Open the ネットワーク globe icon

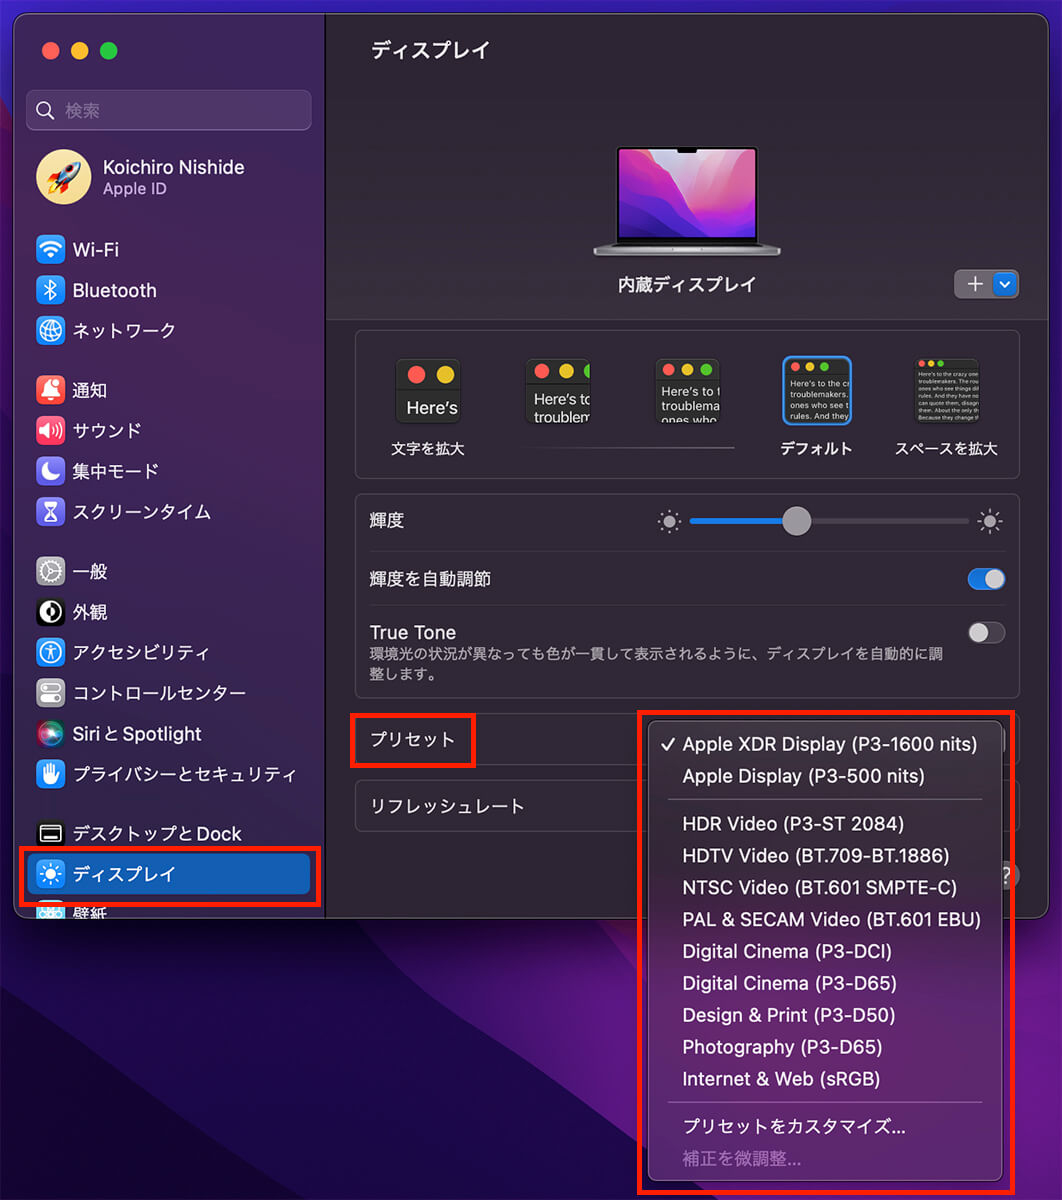50,330
